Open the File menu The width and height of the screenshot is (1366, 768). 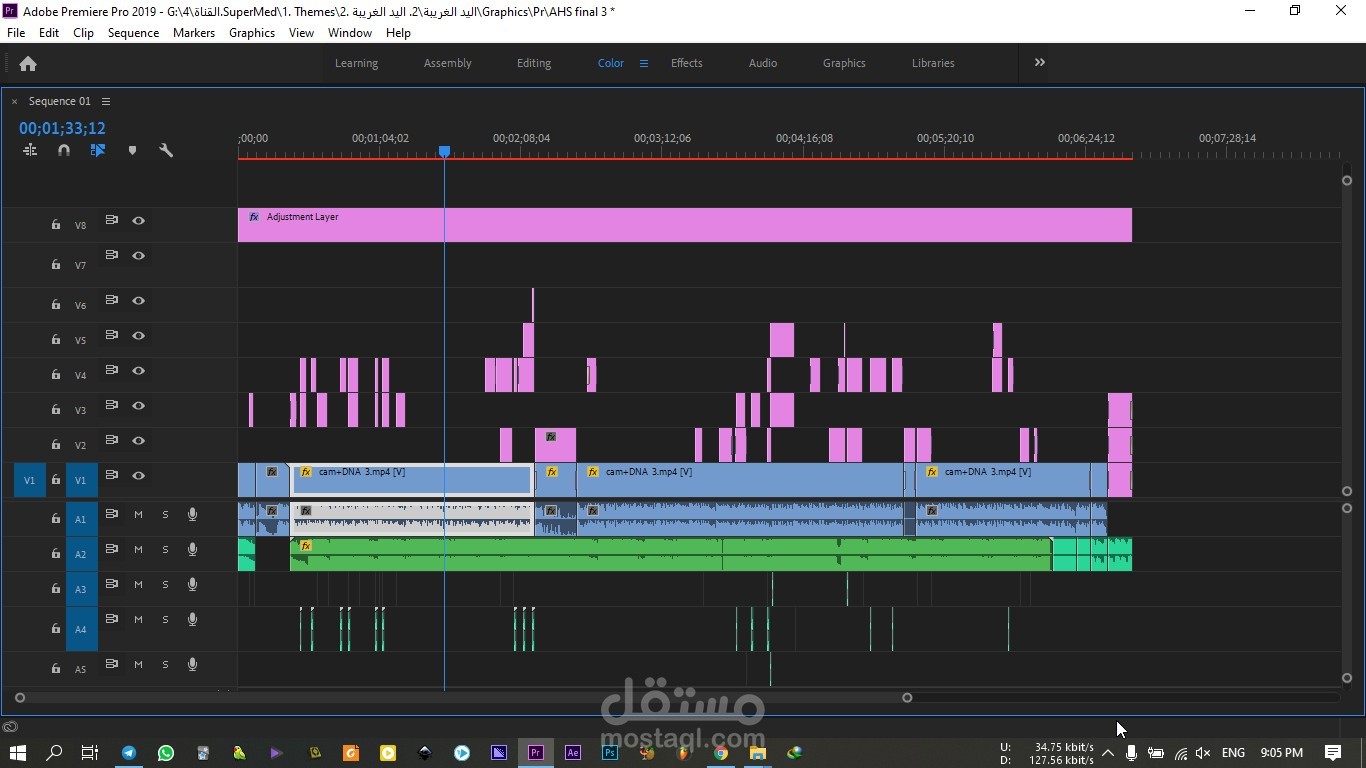pyautogui.click(x=16, y=33)
